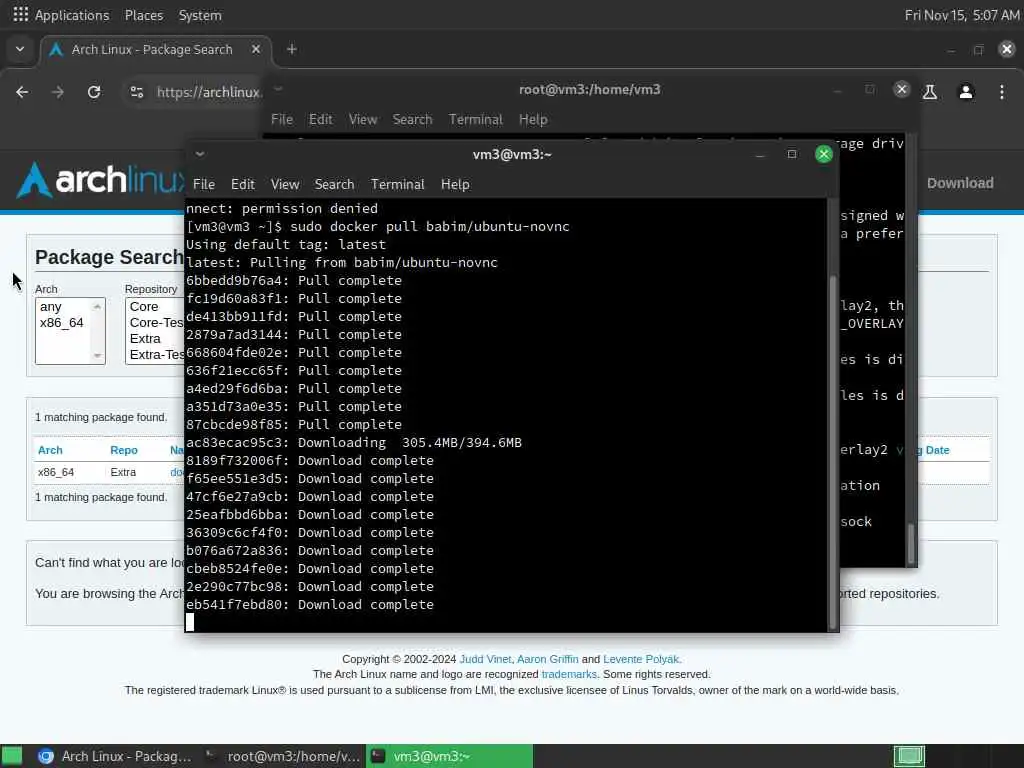This screenshot has height=768, width=1024.
Task: Open Edit menu in root@vm3 terminal
Action: 320,120
